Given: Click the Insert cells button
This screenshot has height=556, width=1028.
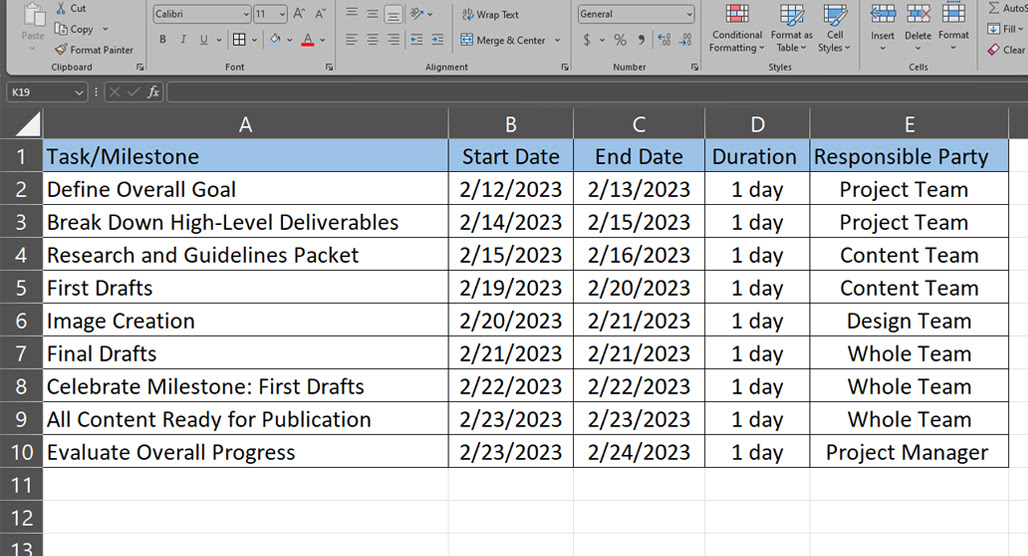Looking at the screenshot, I should (x=882, y=28).
